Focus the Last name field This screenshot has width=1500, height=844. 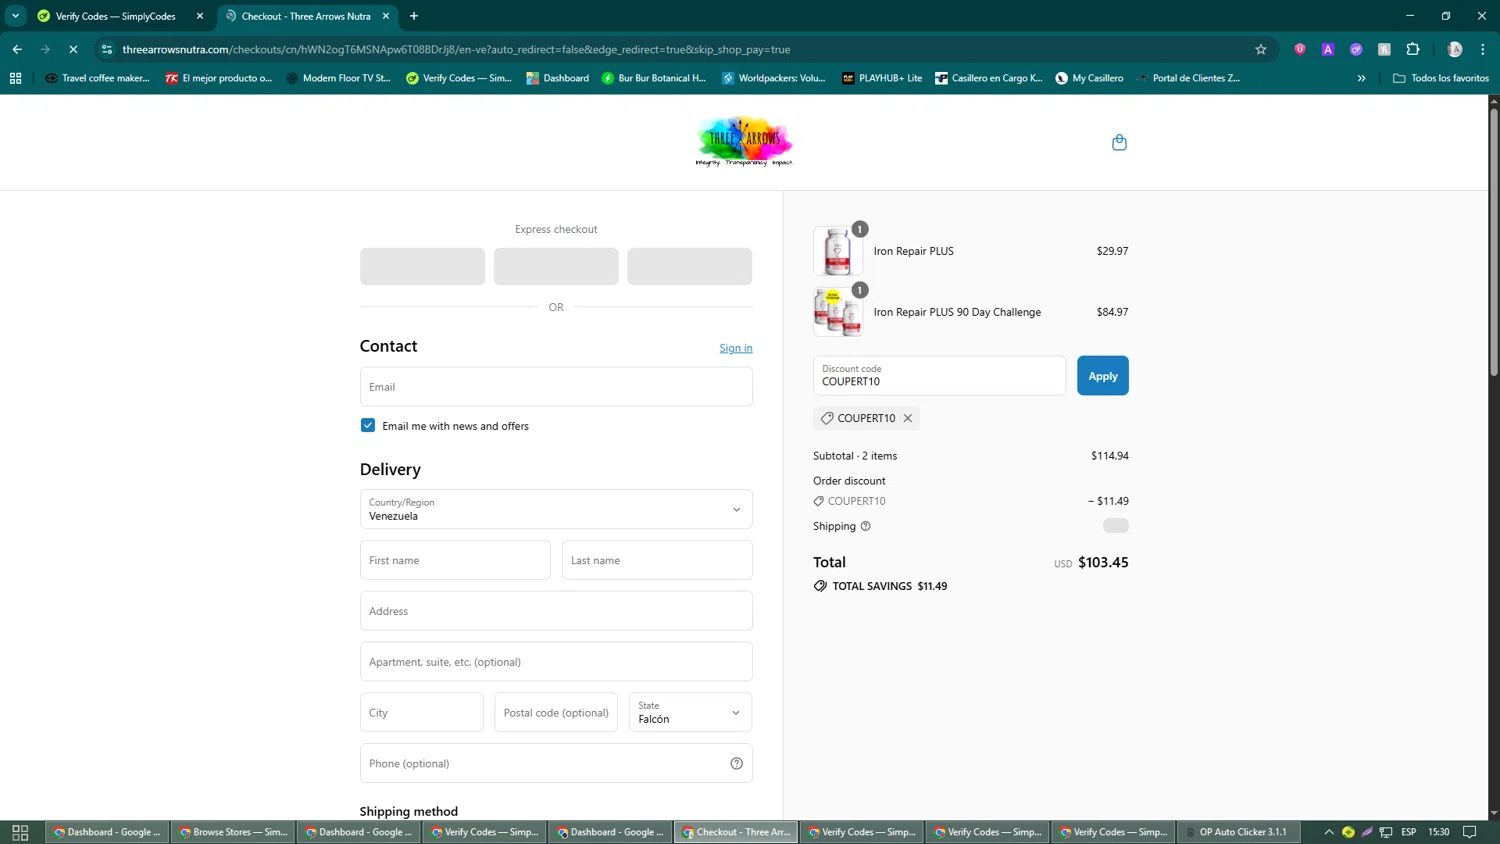click(657, 560)
